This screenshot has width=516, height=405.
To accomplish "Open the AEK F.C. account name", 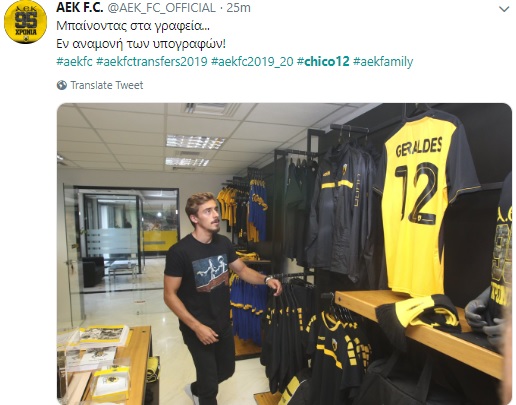I will coord(79,7).
